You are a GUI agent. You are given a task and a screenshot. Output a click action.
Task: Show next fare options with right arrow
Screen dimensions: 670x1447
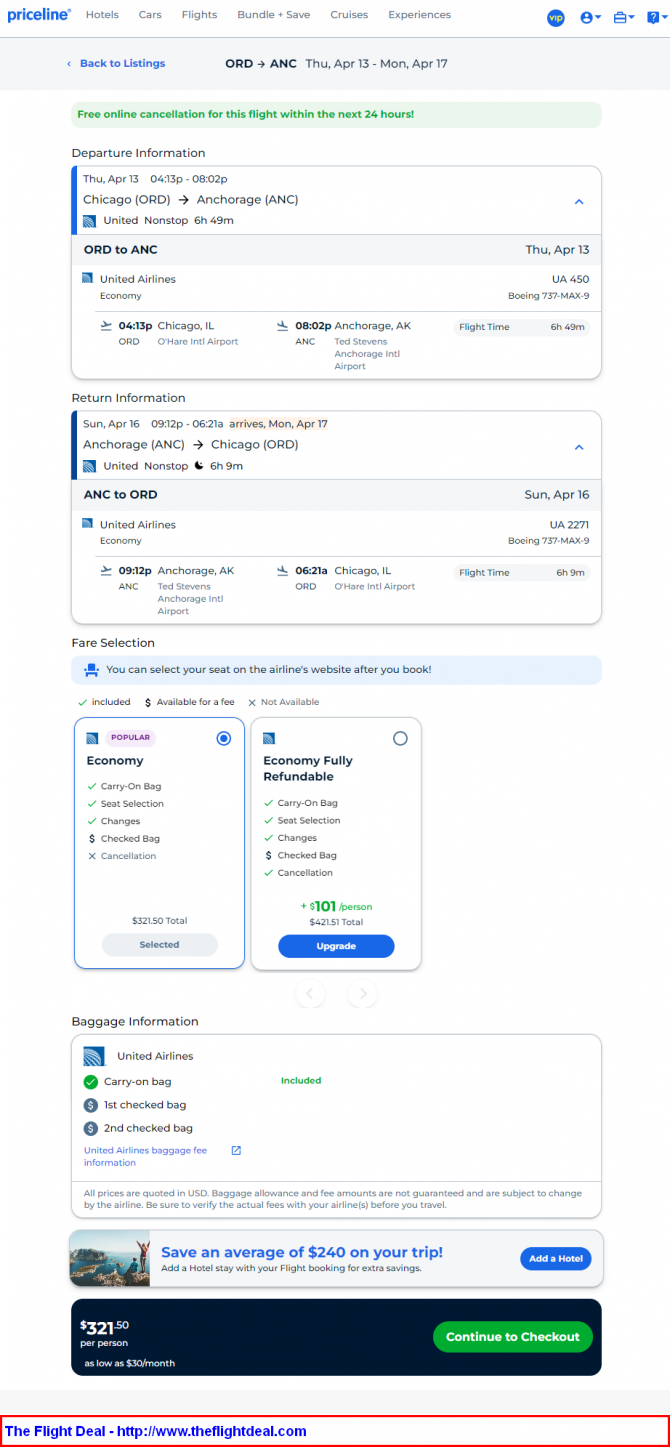pyautogui.click(x=362, y=993)
